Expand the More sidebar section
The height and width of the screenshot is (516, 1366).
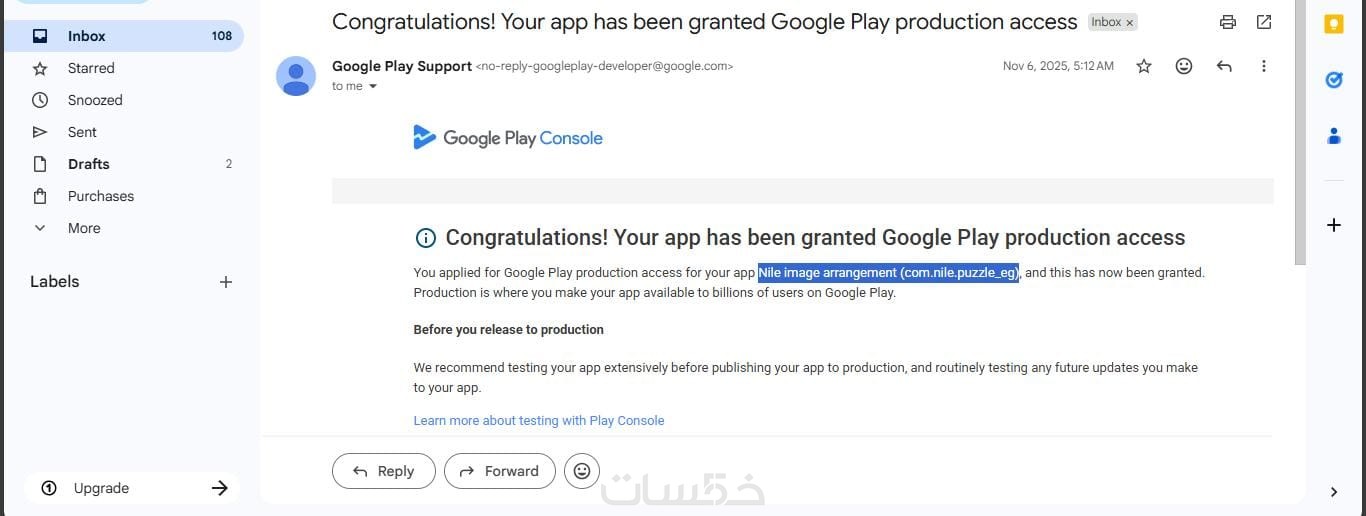(84, 228)
